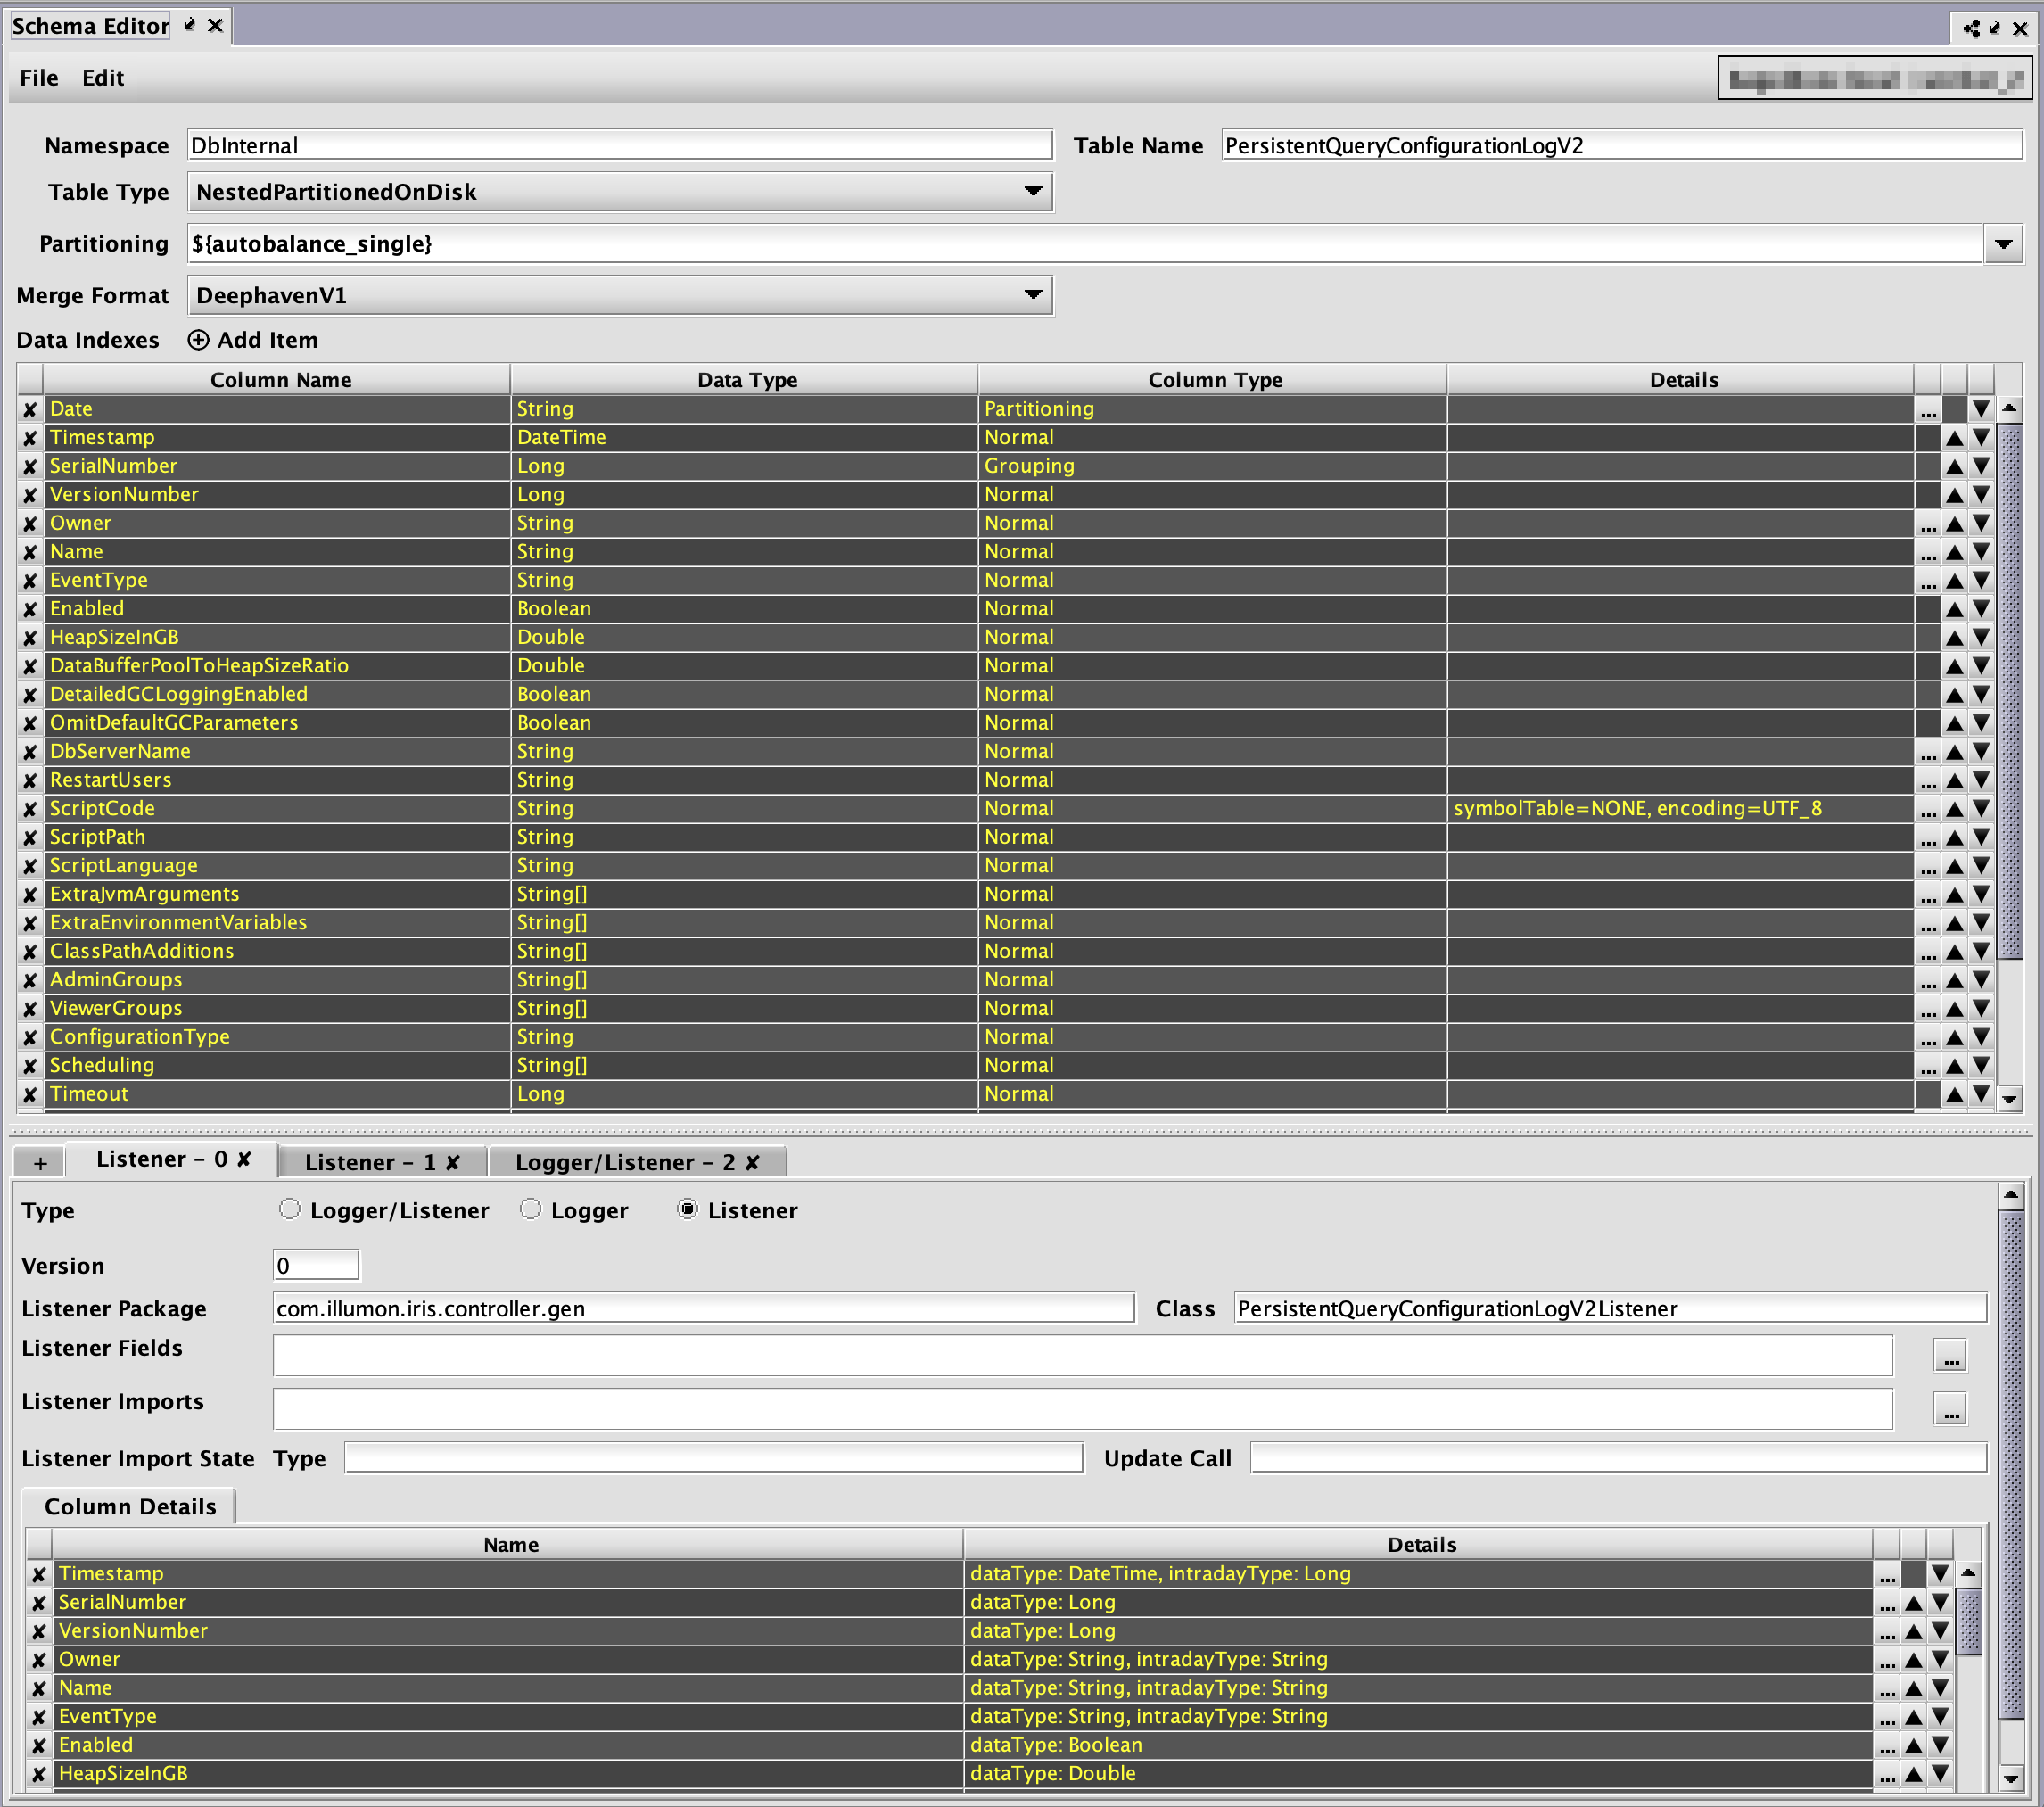Viewport: 2044px width, 1807px height.
Task: Click the Add Item plus icon
Action: [199, 340]
